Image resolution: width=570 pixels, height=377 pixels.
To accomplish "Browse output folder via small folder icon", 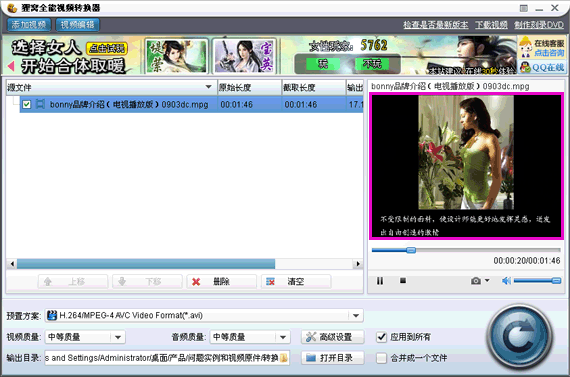I will (284, 358).
